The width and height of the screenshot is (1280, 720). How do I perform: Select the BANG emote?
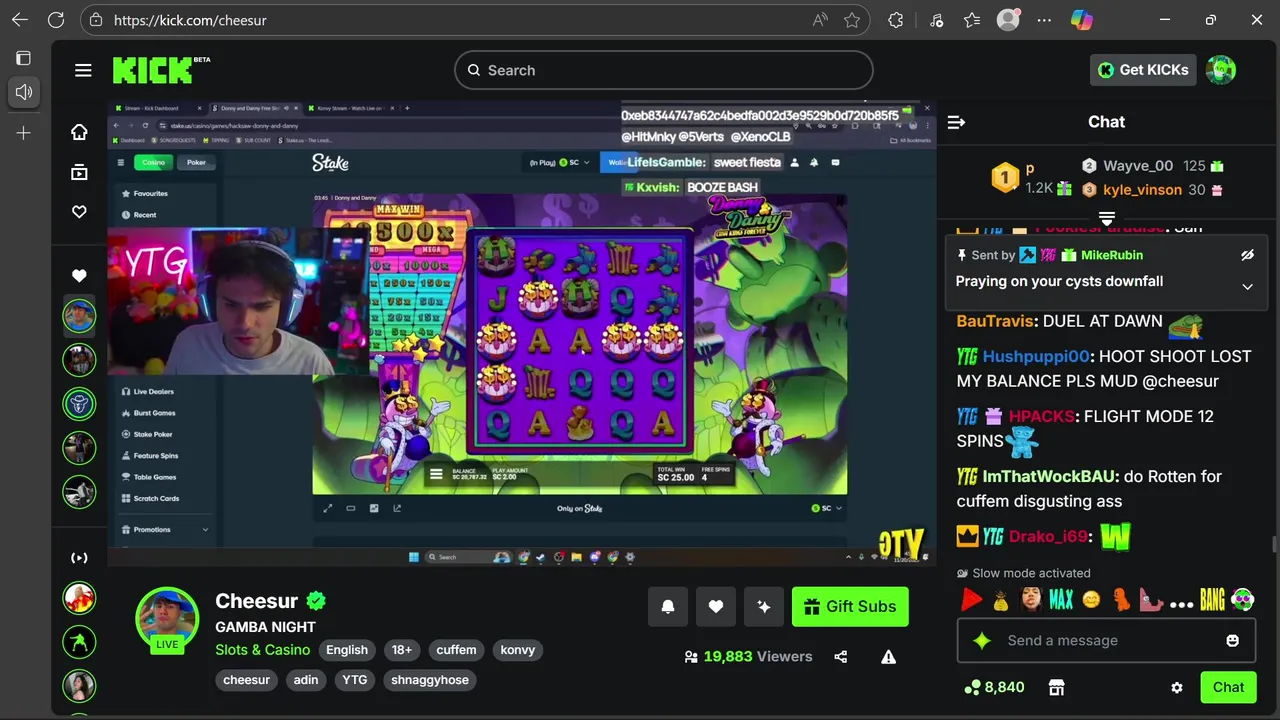[1212, 600]
